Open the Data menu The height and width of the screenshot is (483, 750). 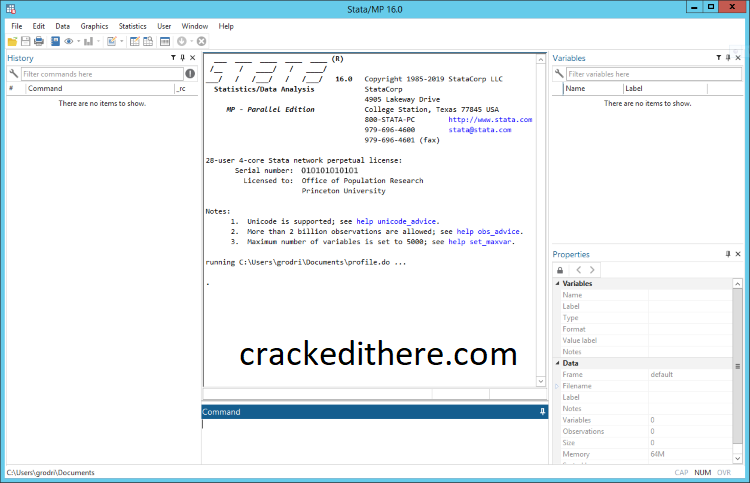pos(63,26)
